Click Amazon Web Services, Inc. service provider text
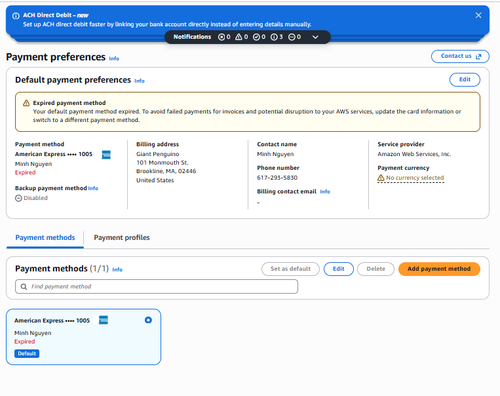Viewport: 500px width, 396px height. pos(414,154)
